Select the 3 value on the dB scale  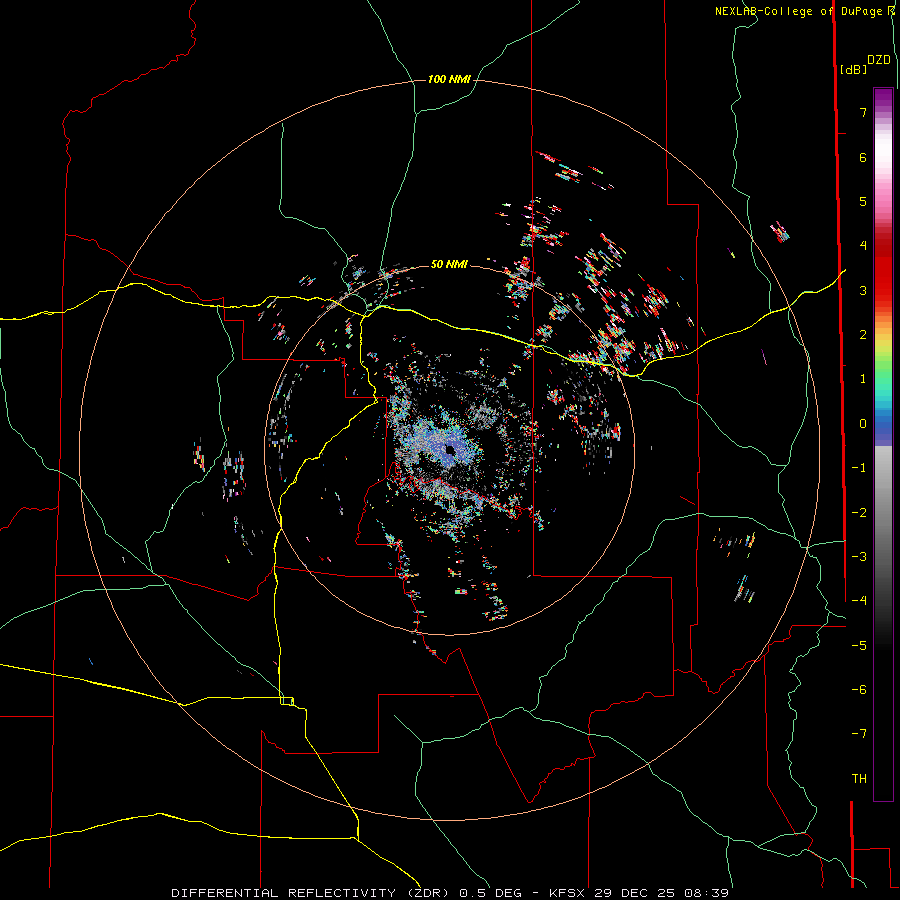863,290
